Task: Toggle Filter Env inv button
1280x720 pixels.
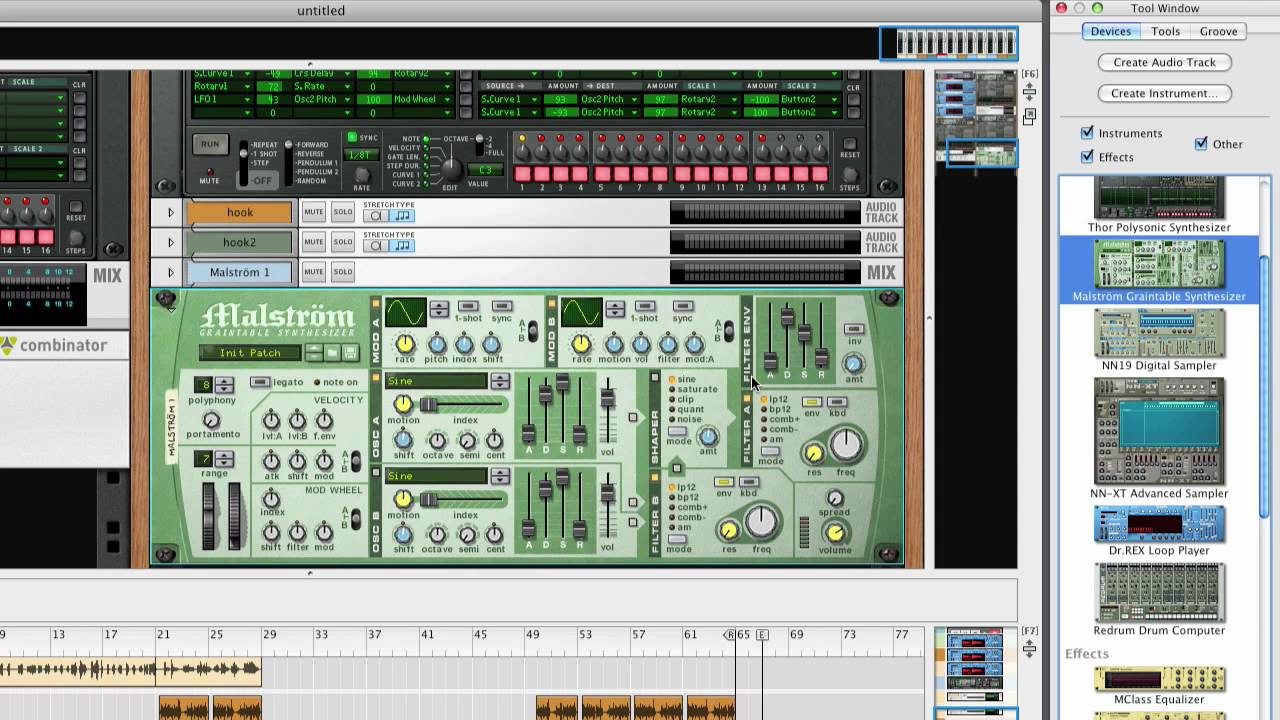Action: pos(854,328)
